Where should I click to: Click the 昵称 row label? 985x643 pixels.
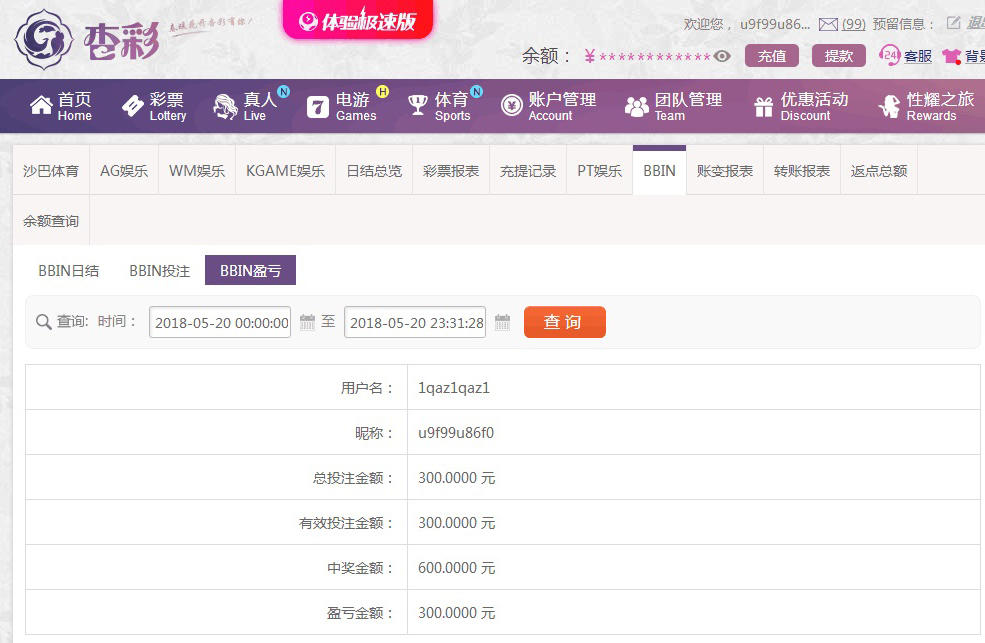click(375, 433)
